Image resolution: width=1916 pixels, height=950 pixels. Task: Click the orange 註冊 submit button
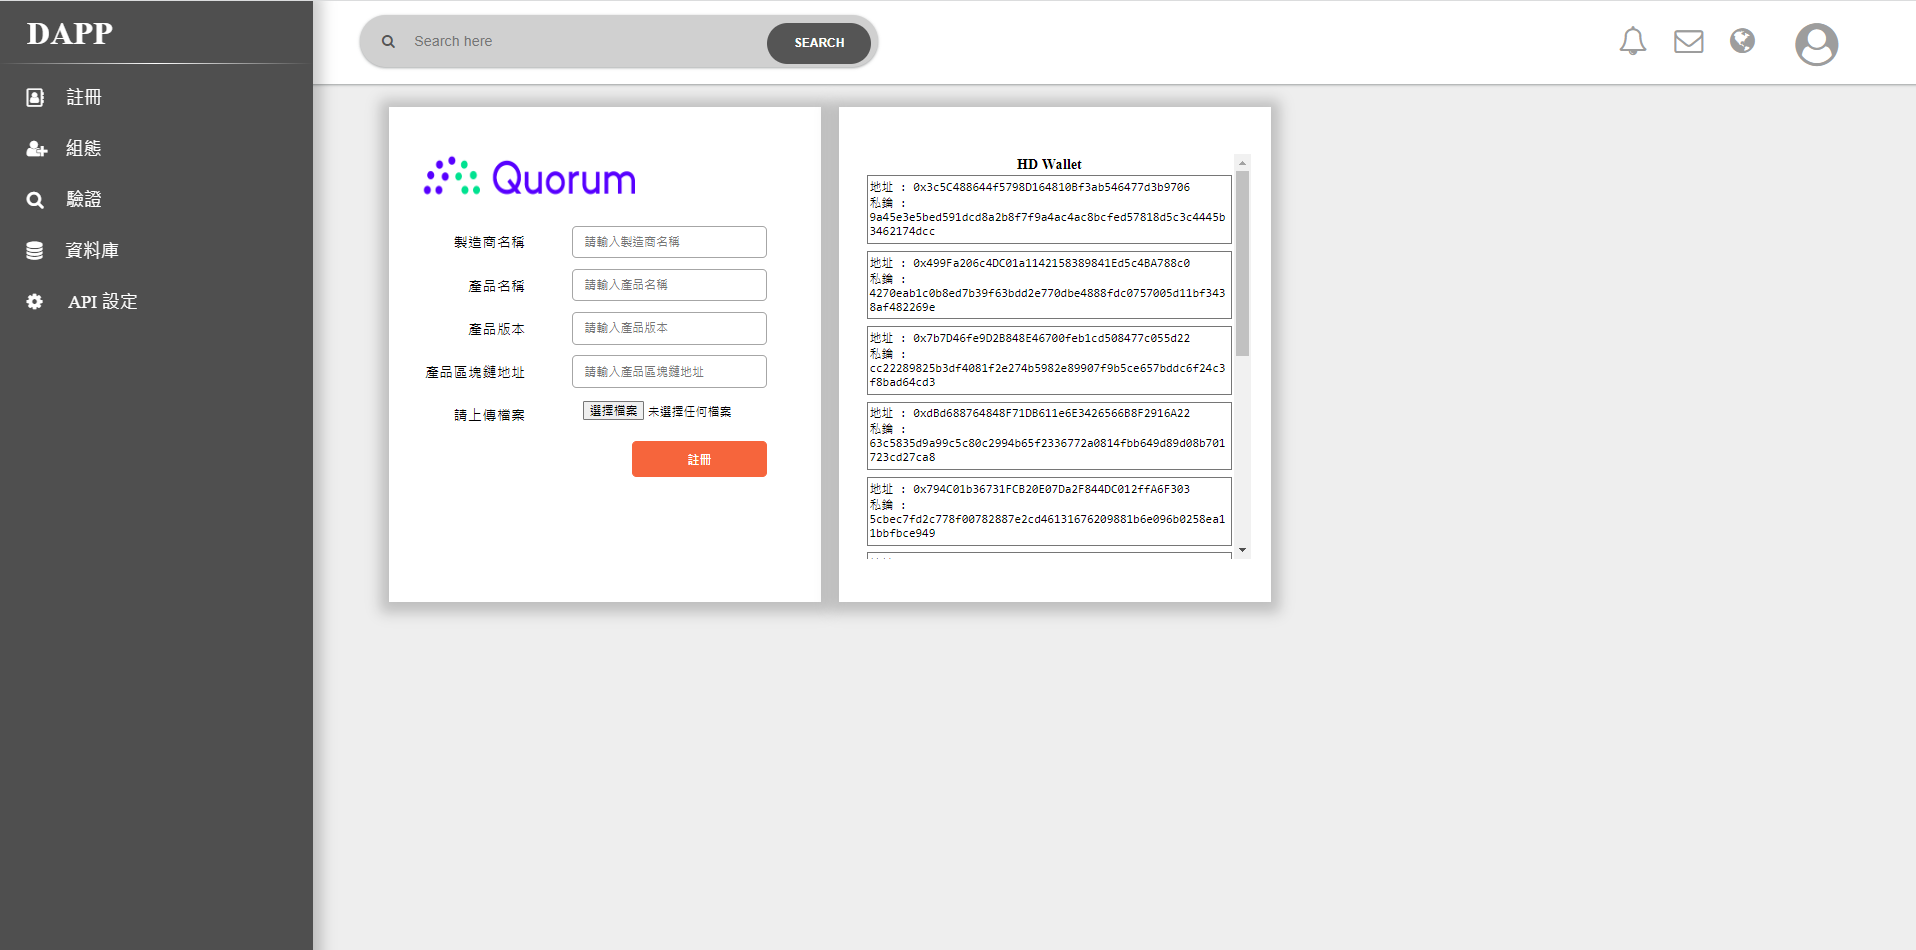(699, 459)
